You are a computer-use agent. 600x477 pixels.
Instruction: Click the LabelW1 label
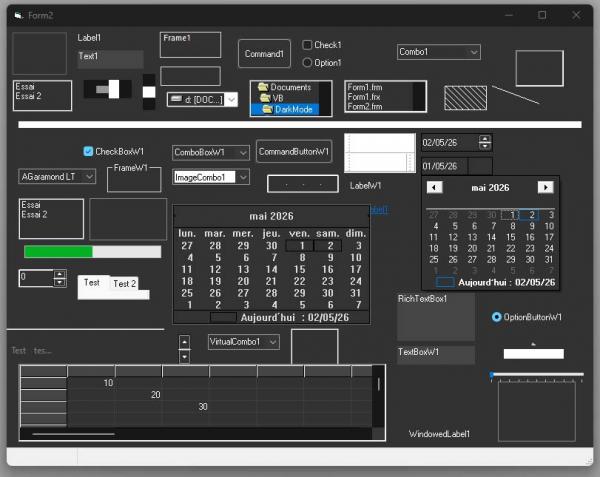coord(365,186)
